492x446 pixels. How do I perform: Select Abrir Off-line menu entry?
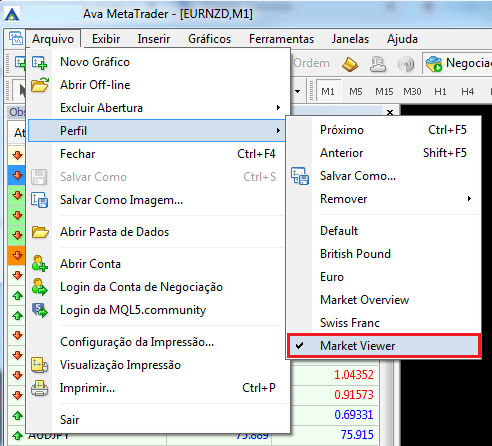(x=157, y=85)
